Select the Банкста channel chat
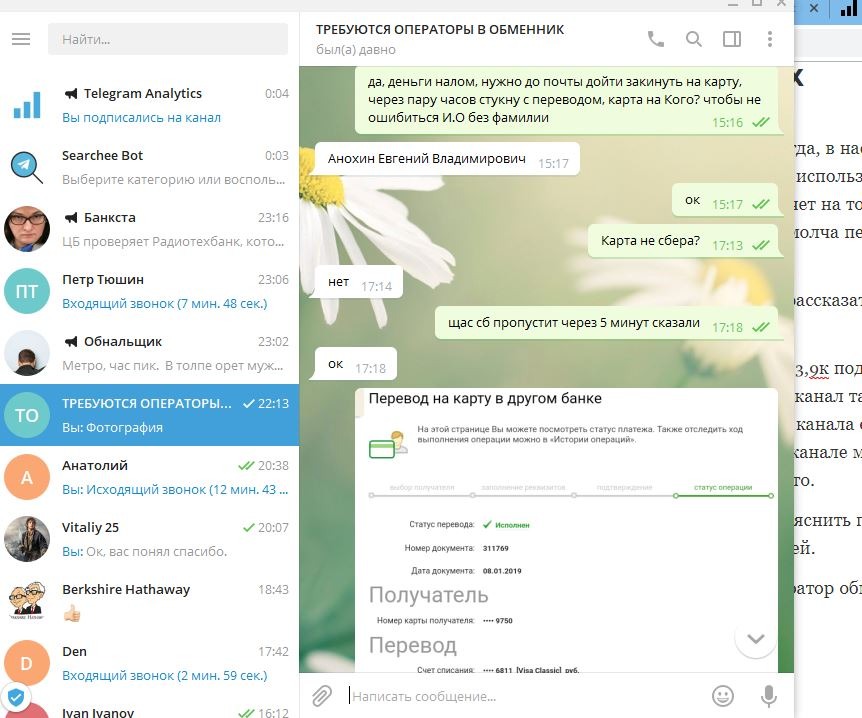The image size is (862, 718). 150,229
